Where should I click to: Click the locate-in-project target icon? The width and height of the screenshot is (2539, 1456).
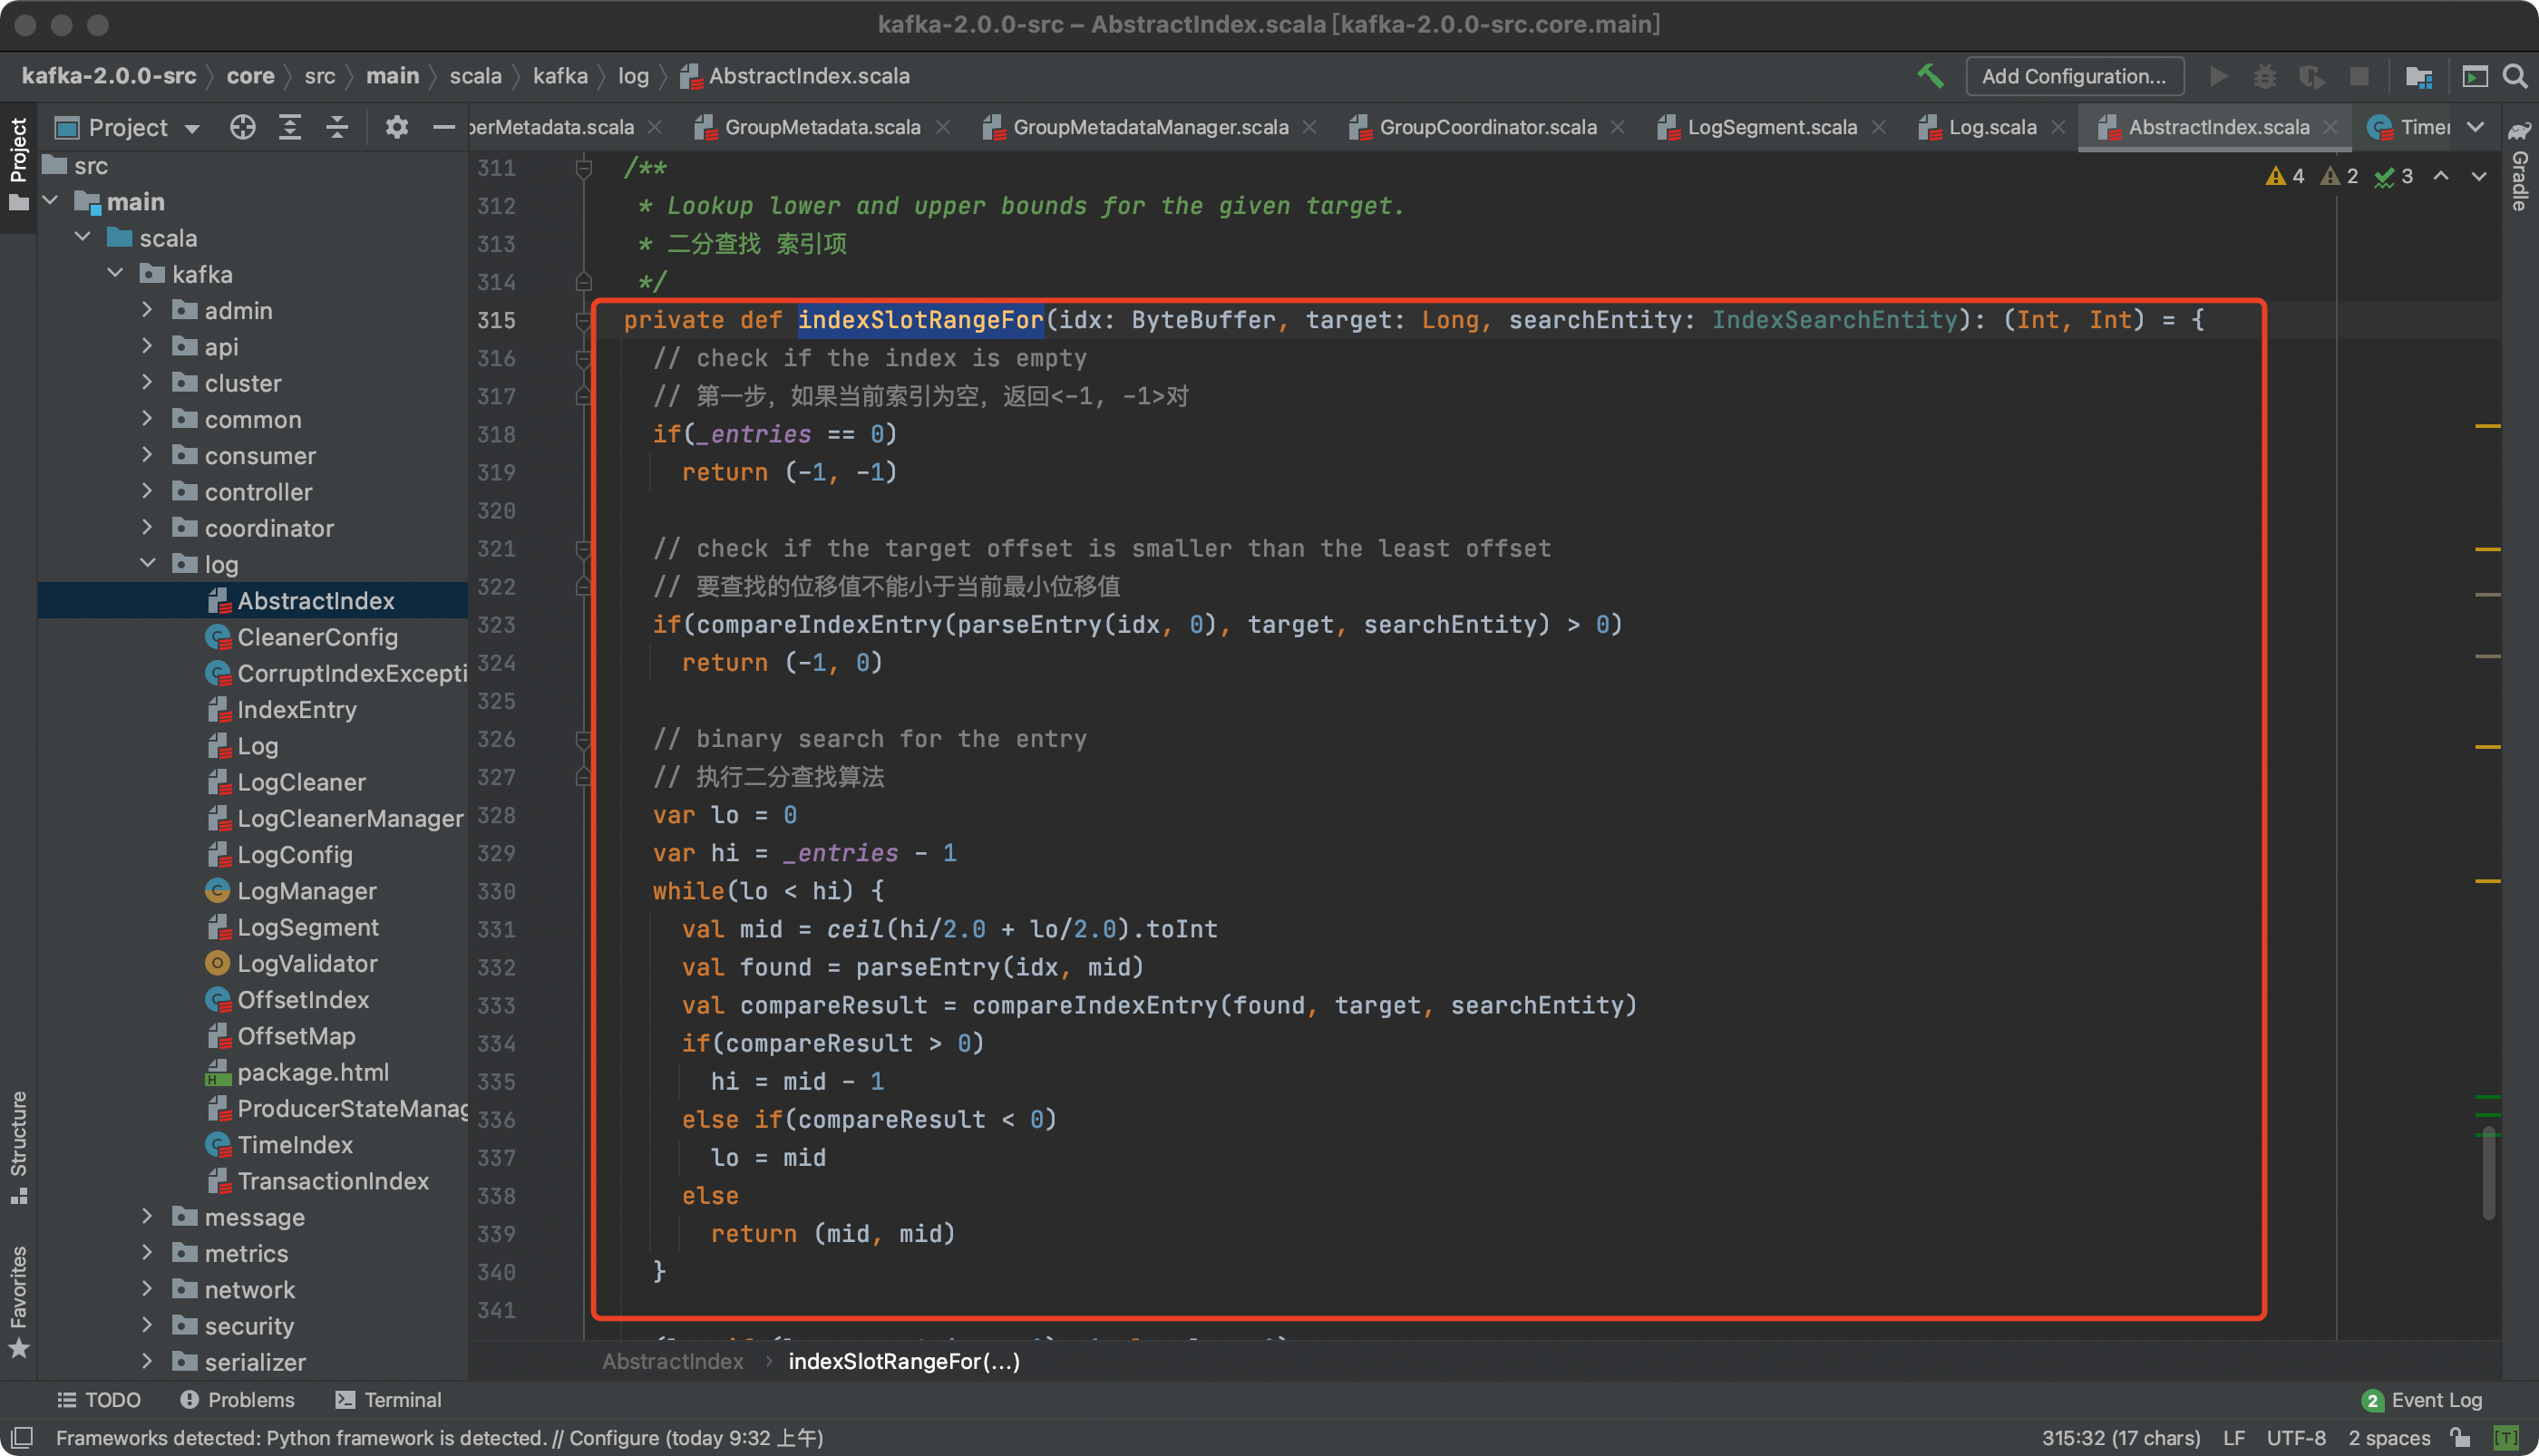(242, 127)
